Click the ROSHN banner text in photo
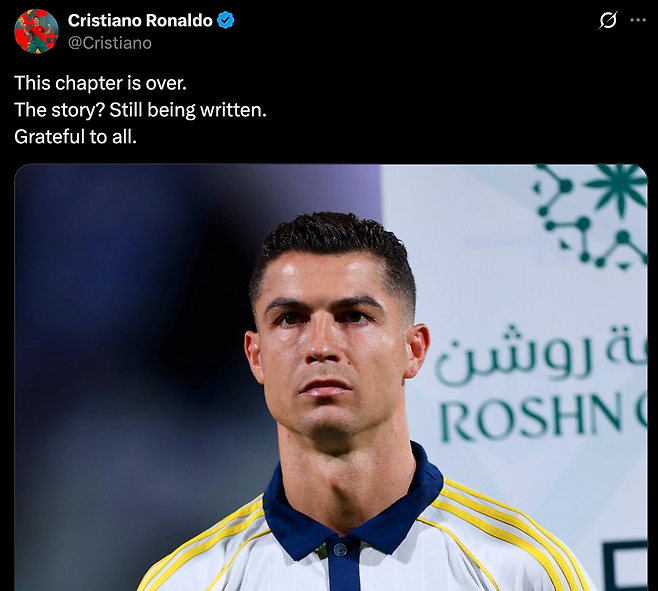Viewport: 658px width, 591px height. coord(543,416)
